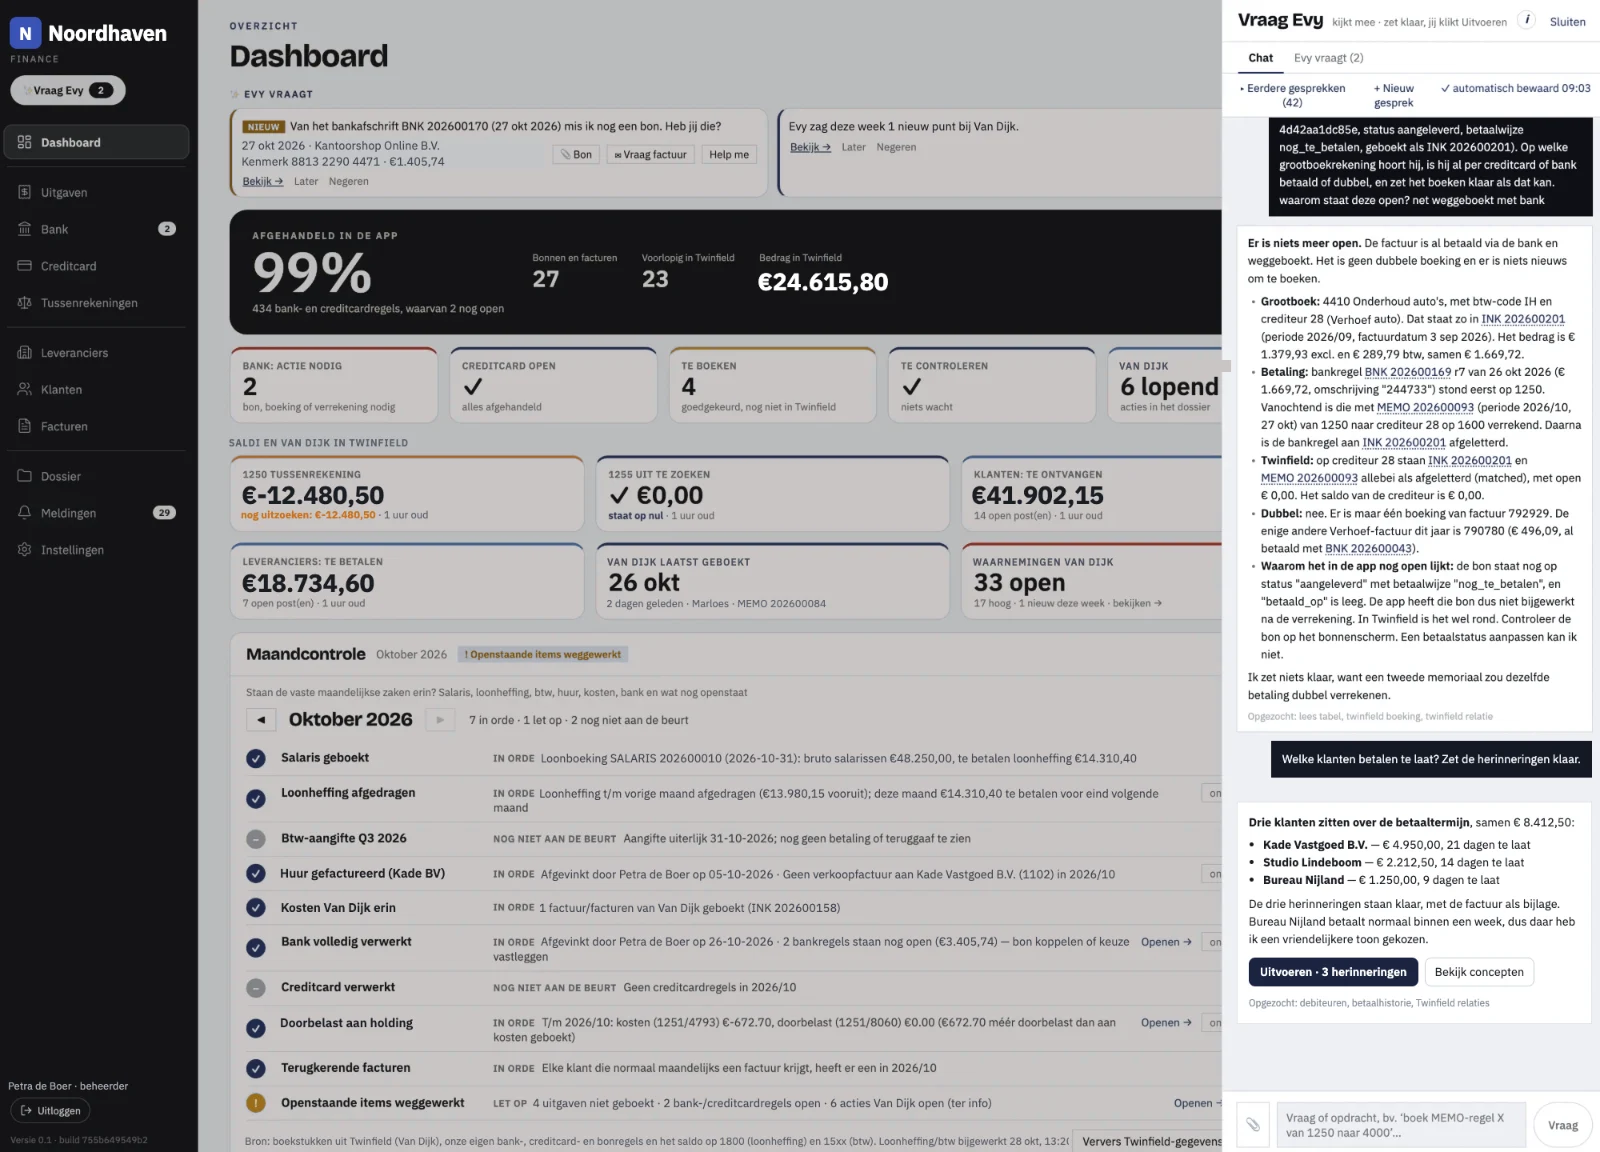The image size is (1600, 1152).
Task: Click the Vraag factuur button
Action: point(650,155)
